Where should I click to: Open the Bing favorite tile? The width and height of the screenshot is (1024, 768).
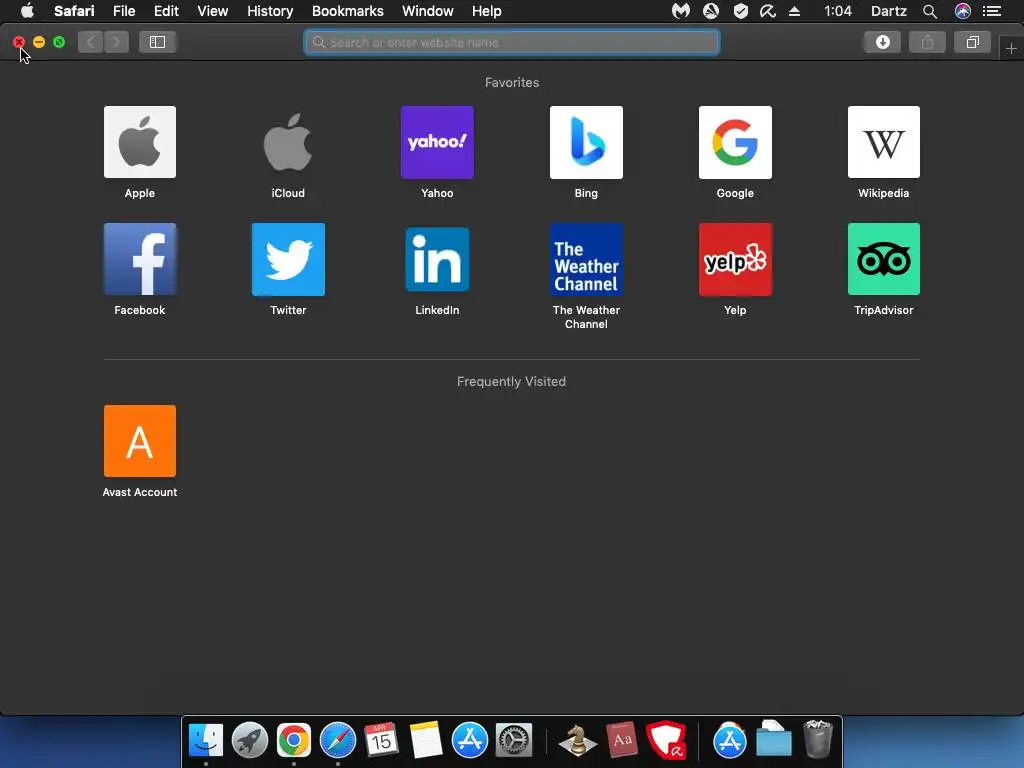586,142
